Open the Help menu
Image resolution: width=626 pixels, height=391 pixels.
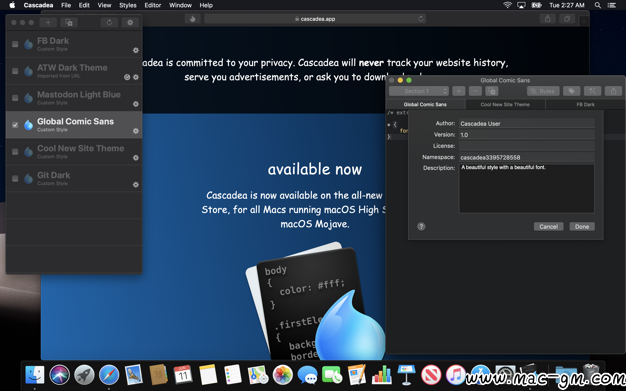coord(206,5)
